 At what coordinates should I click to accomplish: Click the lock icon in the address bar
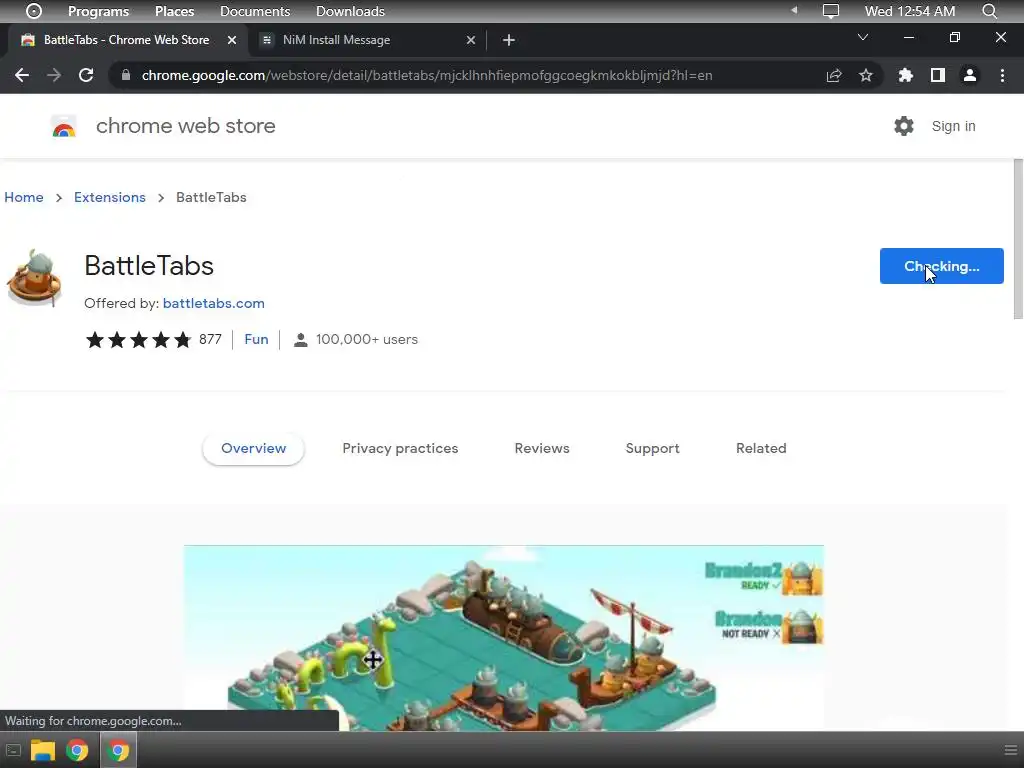[x=126, y=75]
